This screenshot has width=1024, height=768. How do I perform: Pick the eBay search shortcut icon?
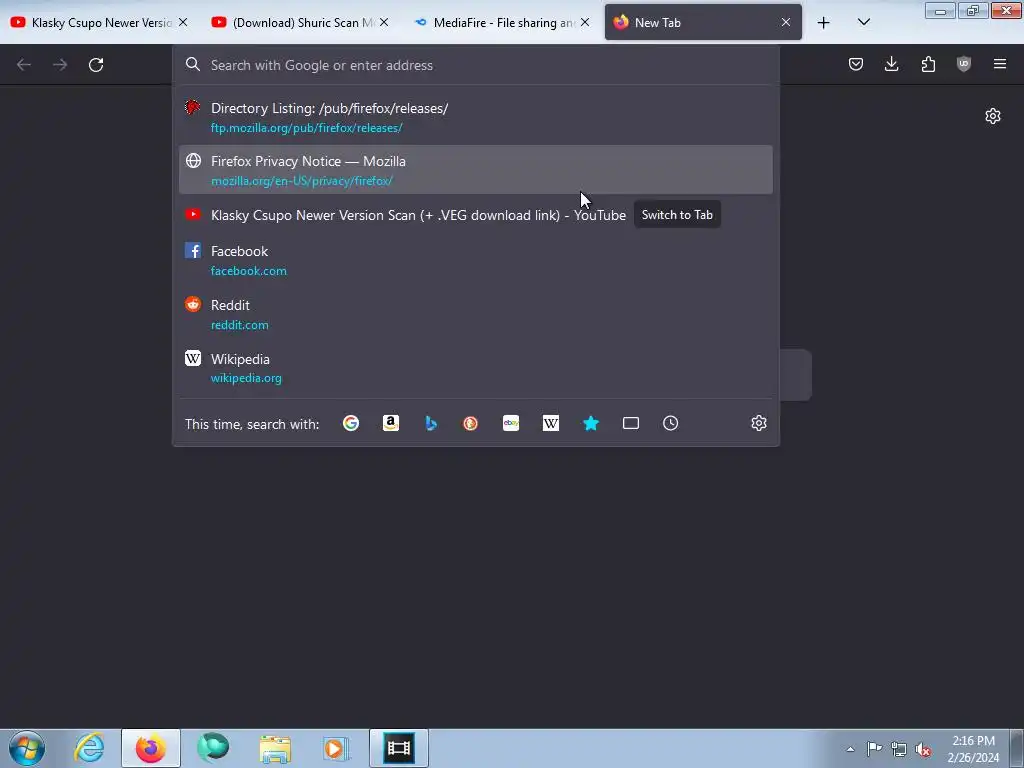(x=511, y=423)
